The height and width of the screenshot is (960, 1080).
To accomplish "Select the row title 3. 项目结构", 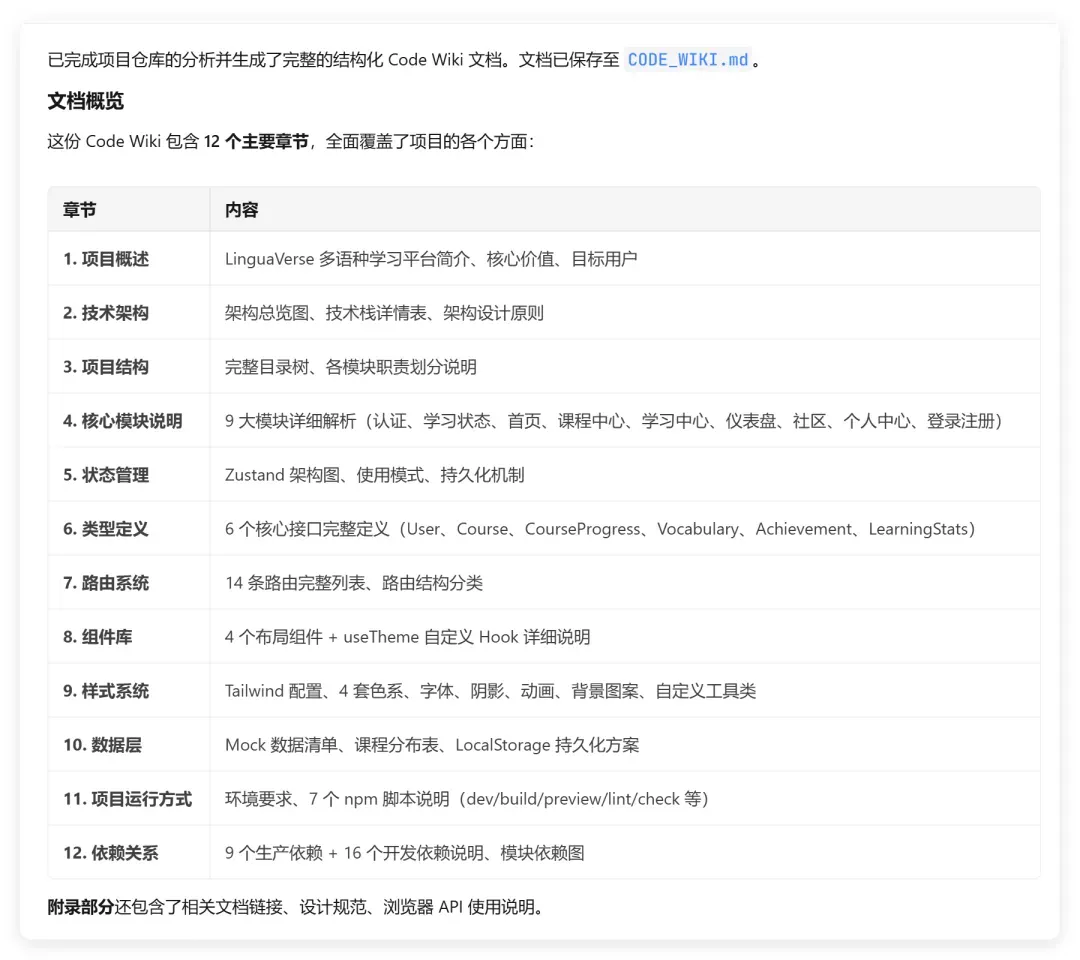I will 106,367.
